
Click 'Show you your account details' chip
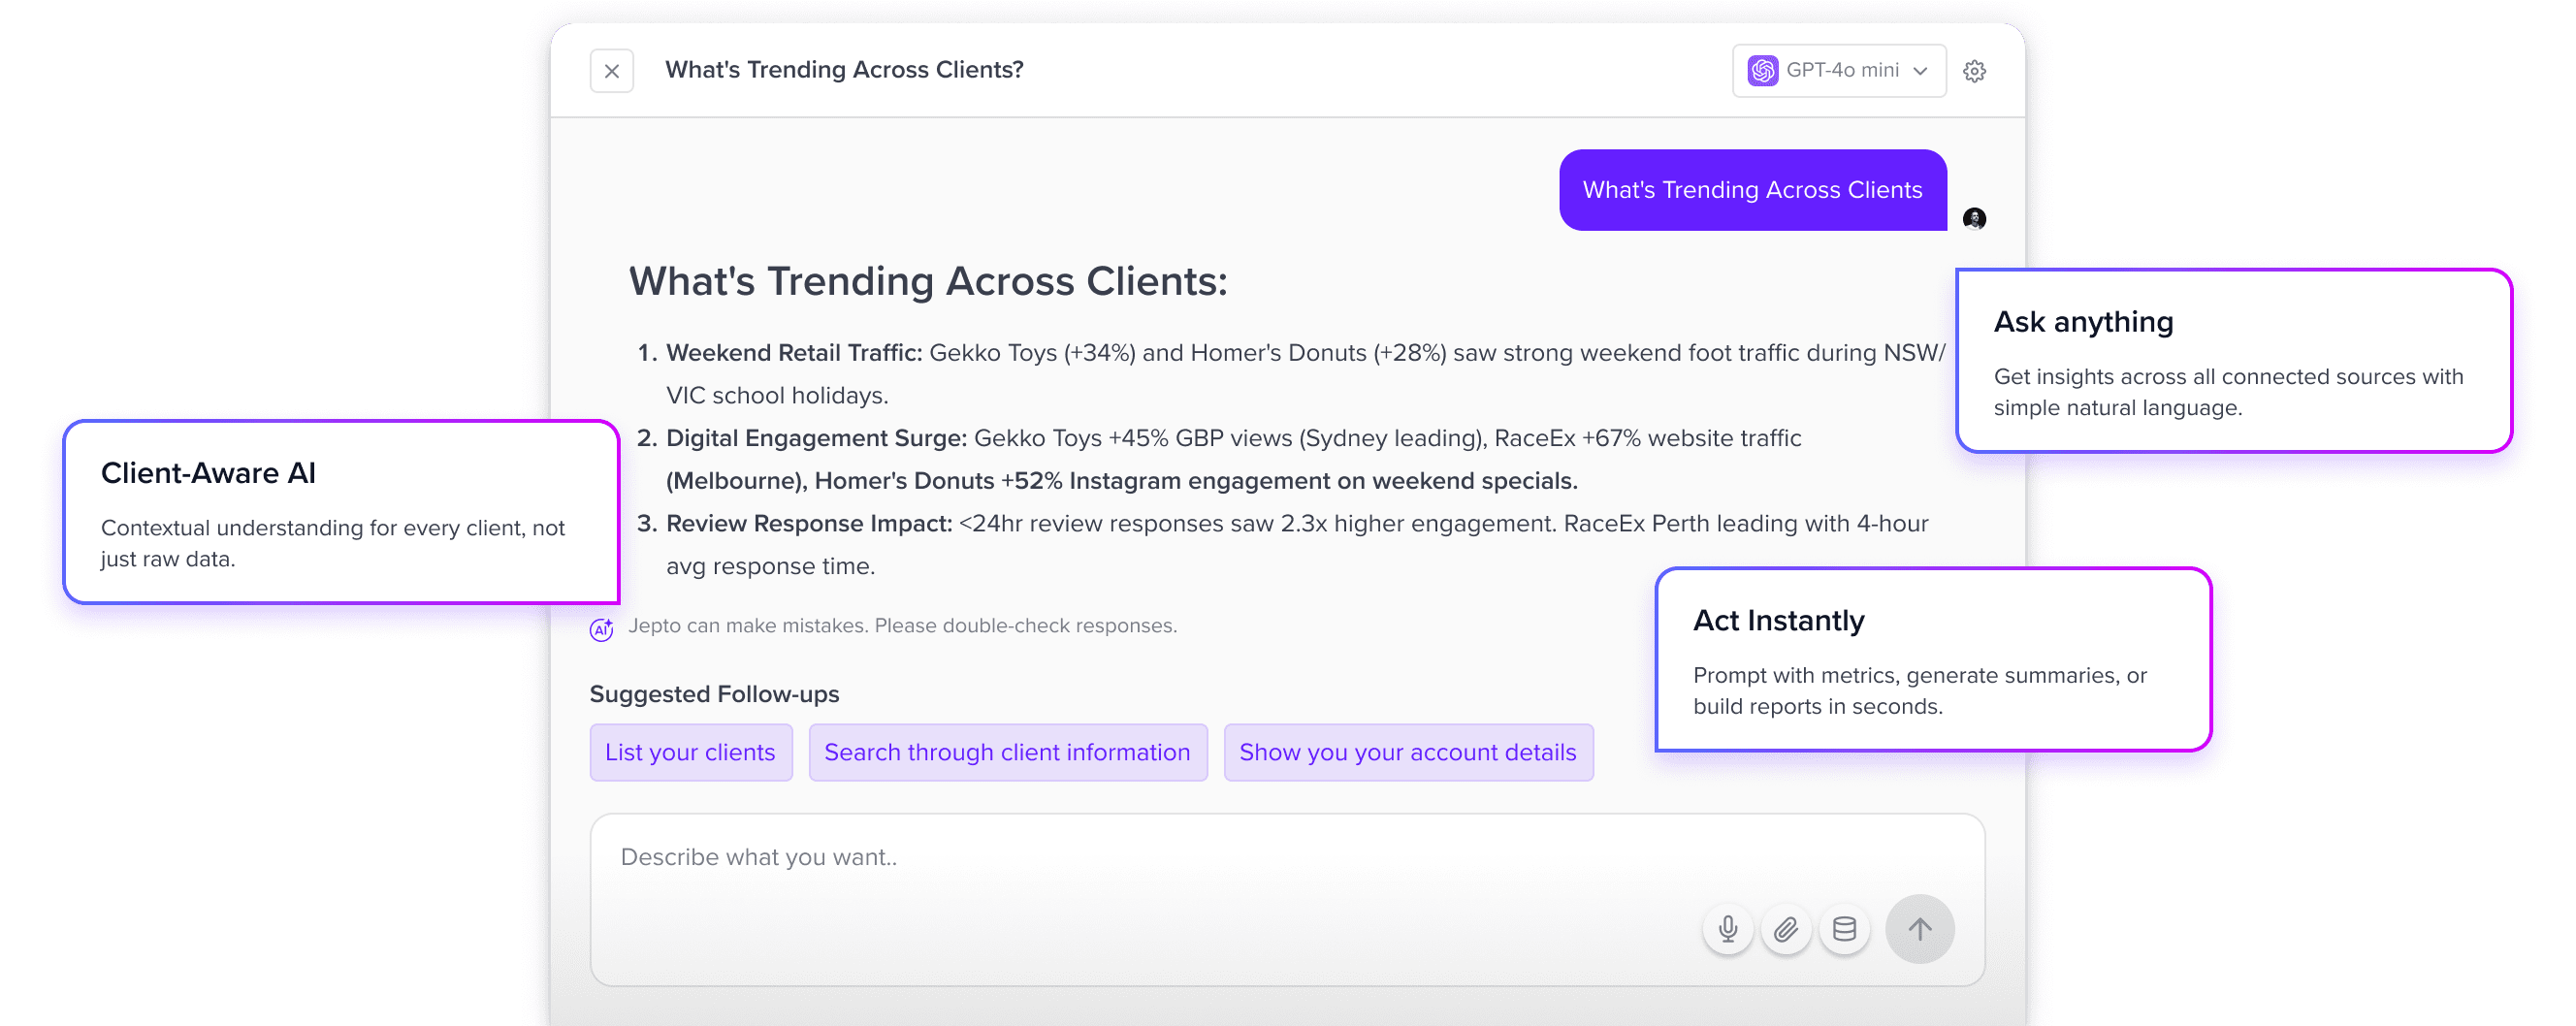pyautogui.click(x=1408, y=752)
